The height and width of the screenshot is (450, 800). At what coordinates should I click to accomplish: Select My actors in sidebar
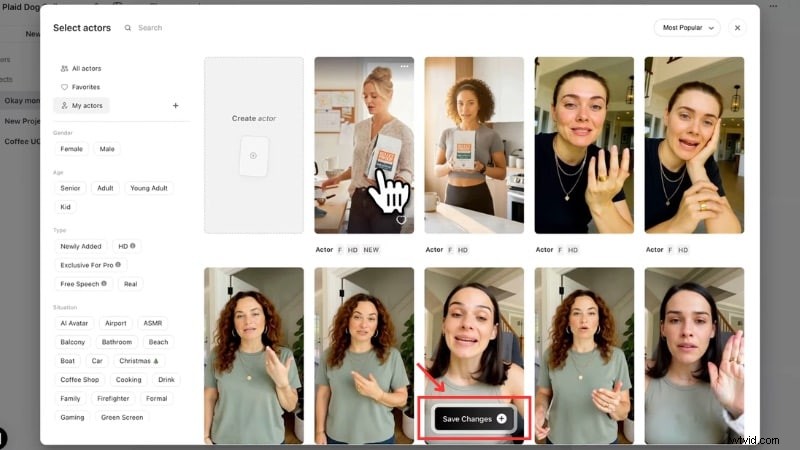point(82,106)
